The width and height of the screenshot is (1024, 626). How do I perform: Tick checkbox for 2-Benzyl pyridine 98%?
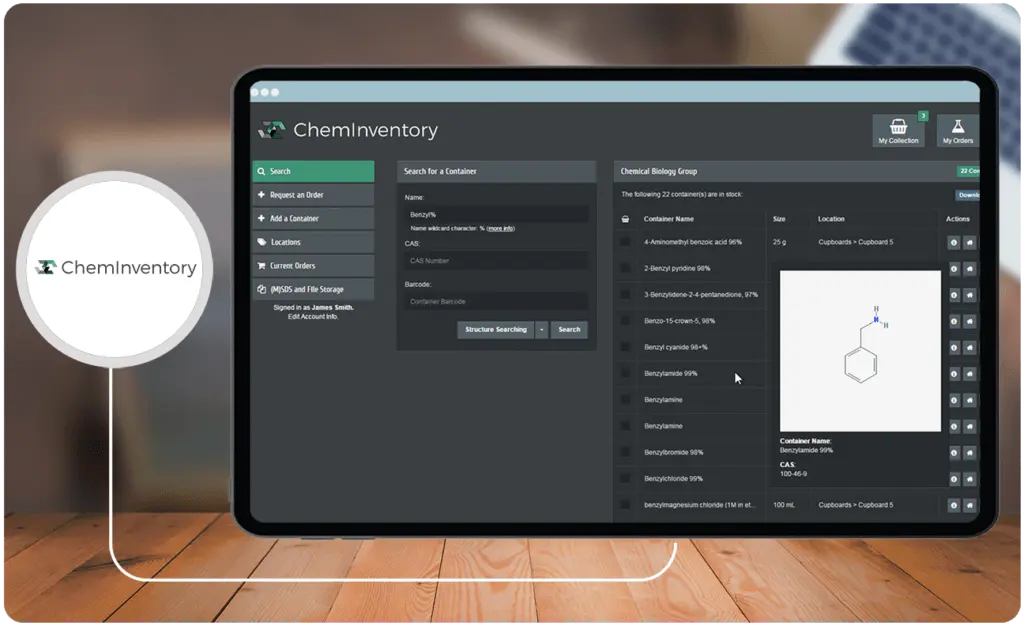[625, 268]
